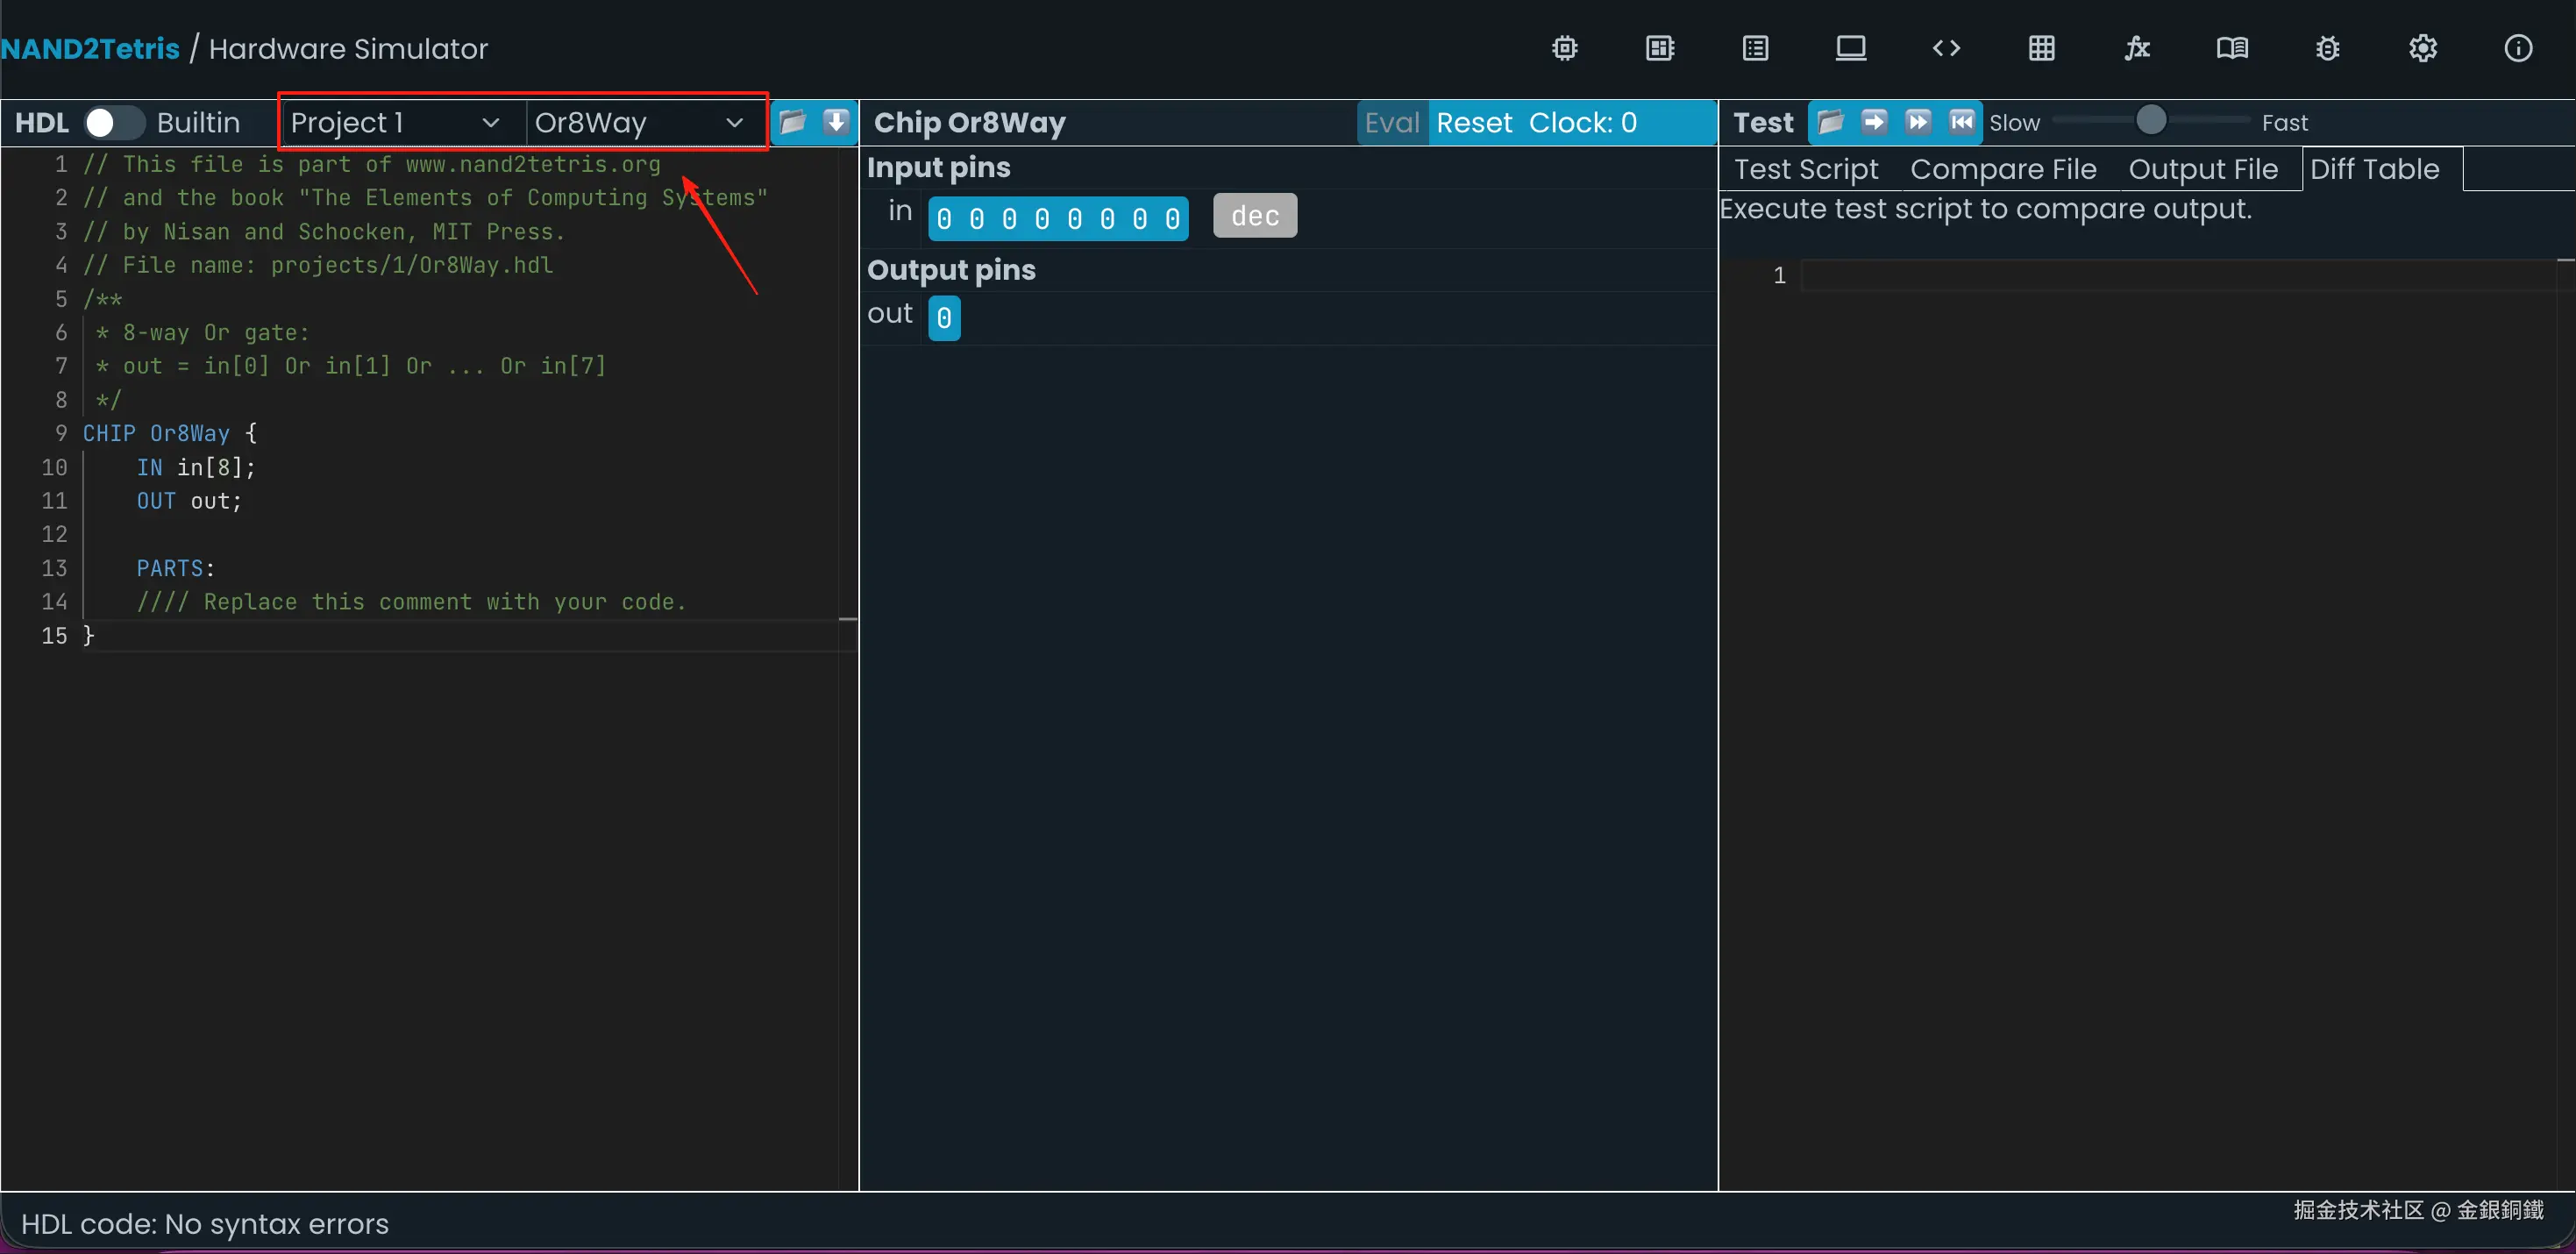This screenshot has height=1254, width=2576.
Task: Open the fx utility icon
Action: 2136,48
